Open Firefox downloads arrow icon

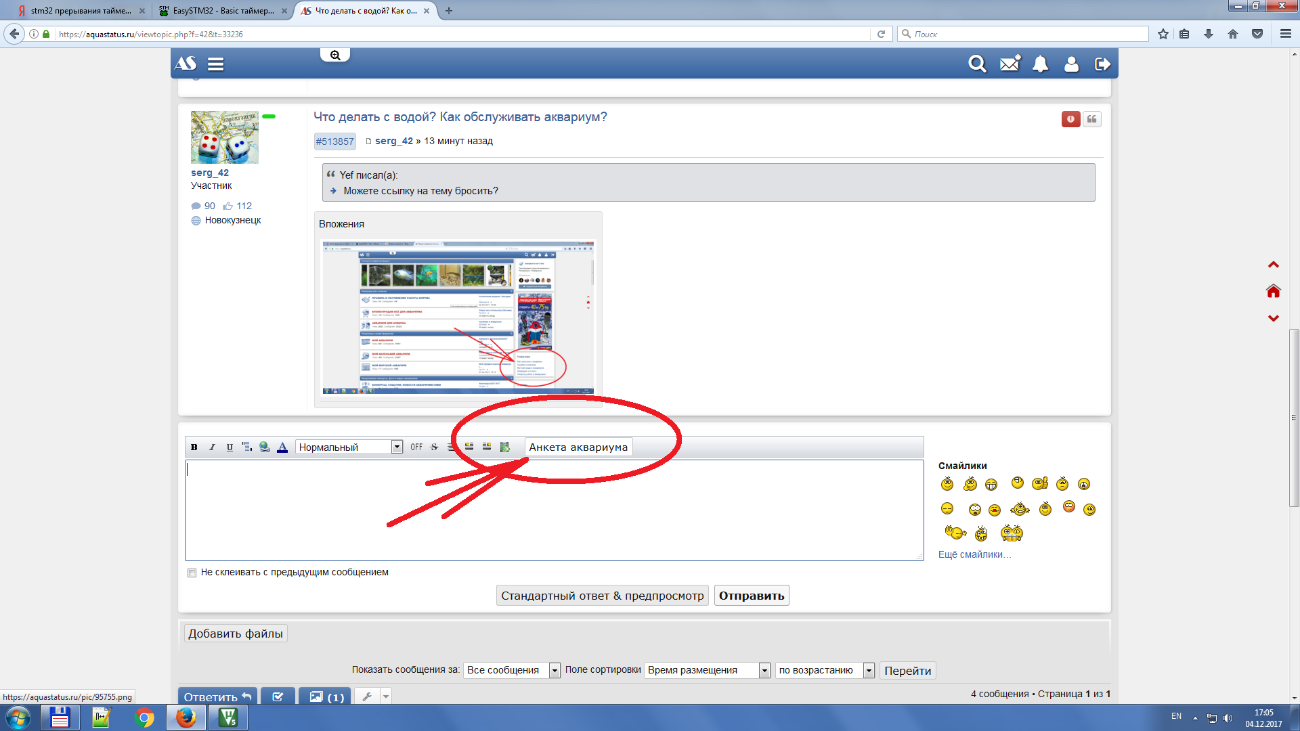click(1209, 33)
